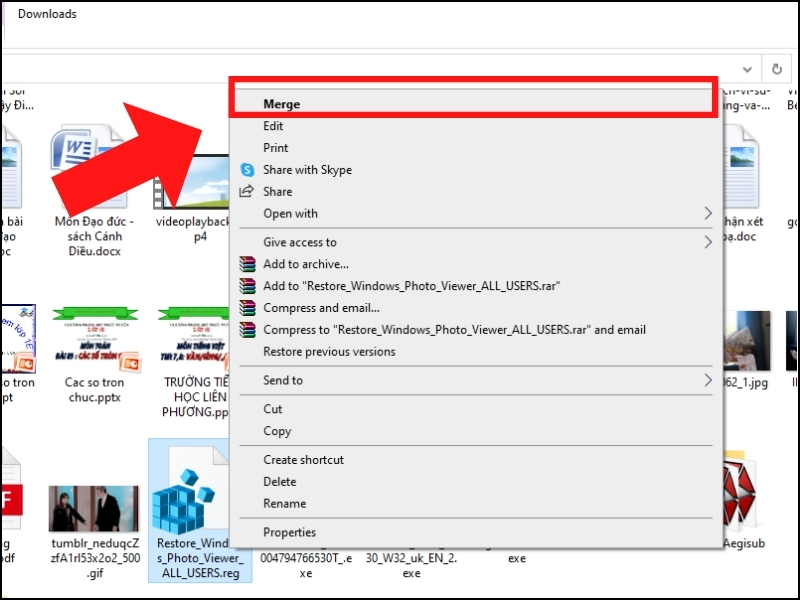Expand the Open with submenu arrow
This screenshot has width=800, height=600.
[x=708, y=213]
